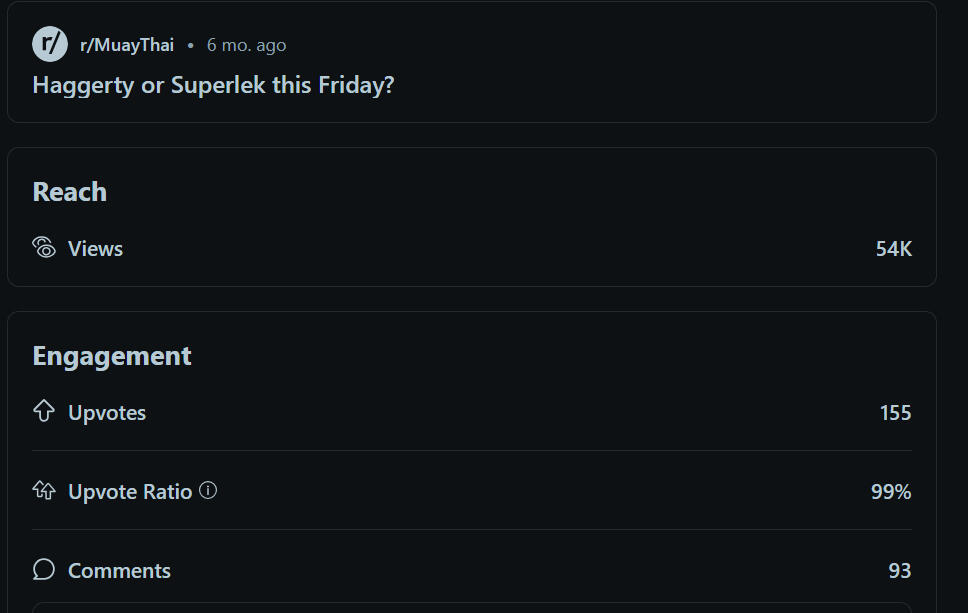Click the Engagement section heading
This screenshot has width=968, height=613.
point(112,356)
